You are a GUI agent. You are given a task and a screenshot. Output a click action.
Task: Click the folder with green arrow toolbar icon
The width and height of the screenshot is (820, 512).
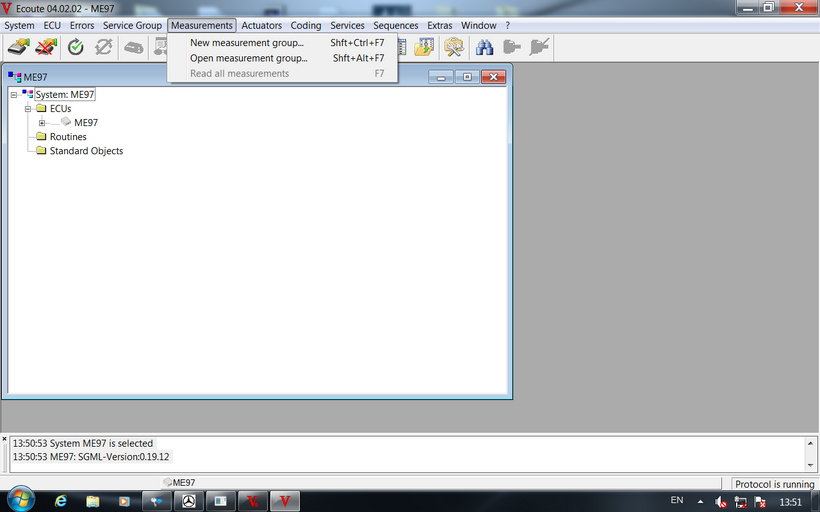tap(424, 47)
